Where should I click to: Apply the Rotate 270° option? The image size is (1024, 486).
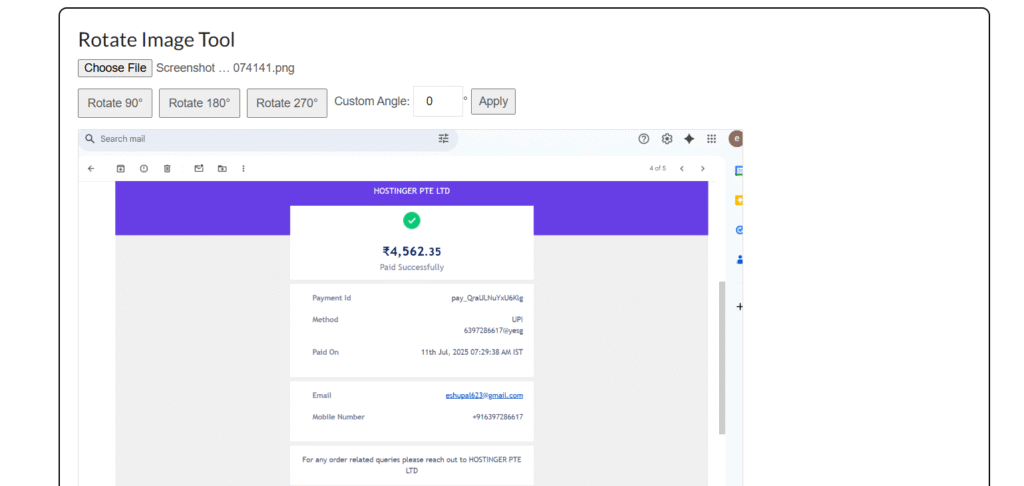[287, 102]
